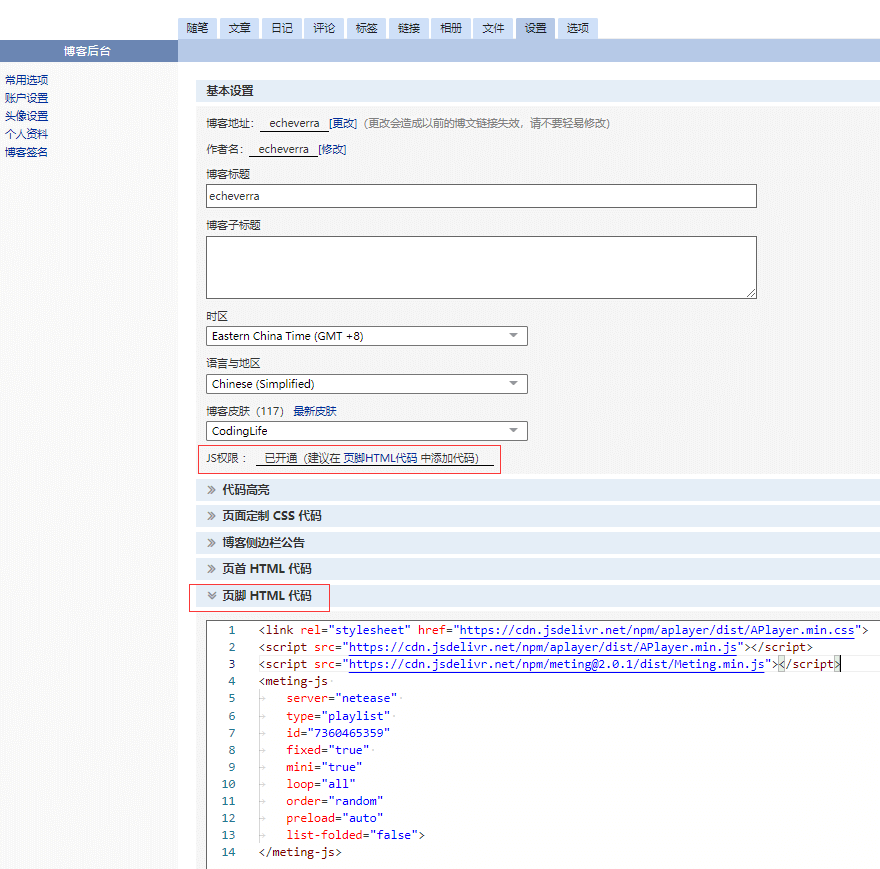
Task: Open 博客签名 sidebar link
Action: pyautogui.click(x=26, y=152)
